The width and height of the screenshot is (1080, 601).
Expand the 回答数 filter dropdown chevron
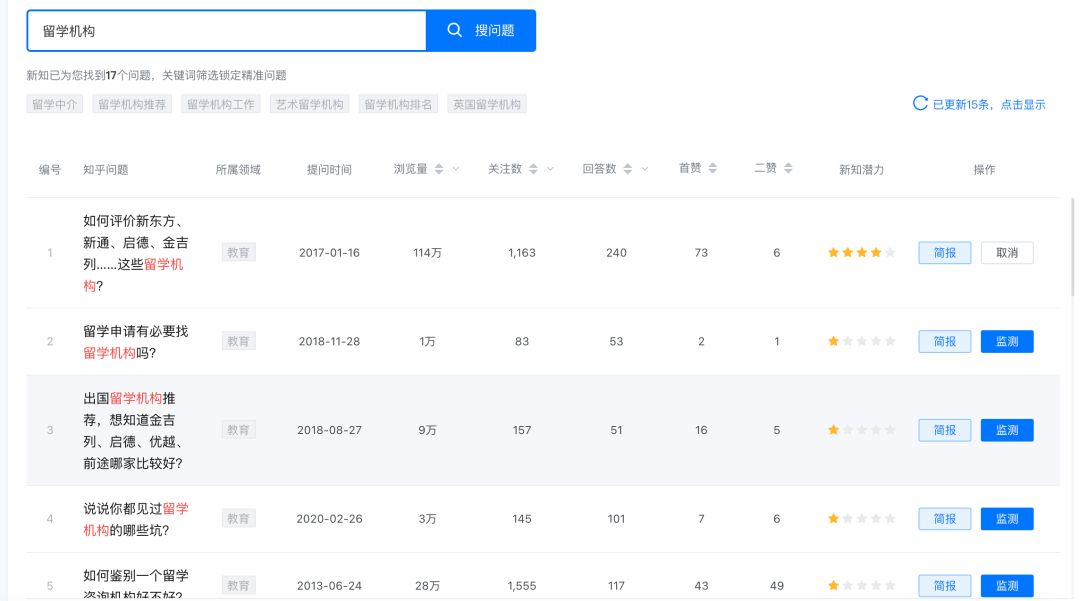click(x=646, y=169)
